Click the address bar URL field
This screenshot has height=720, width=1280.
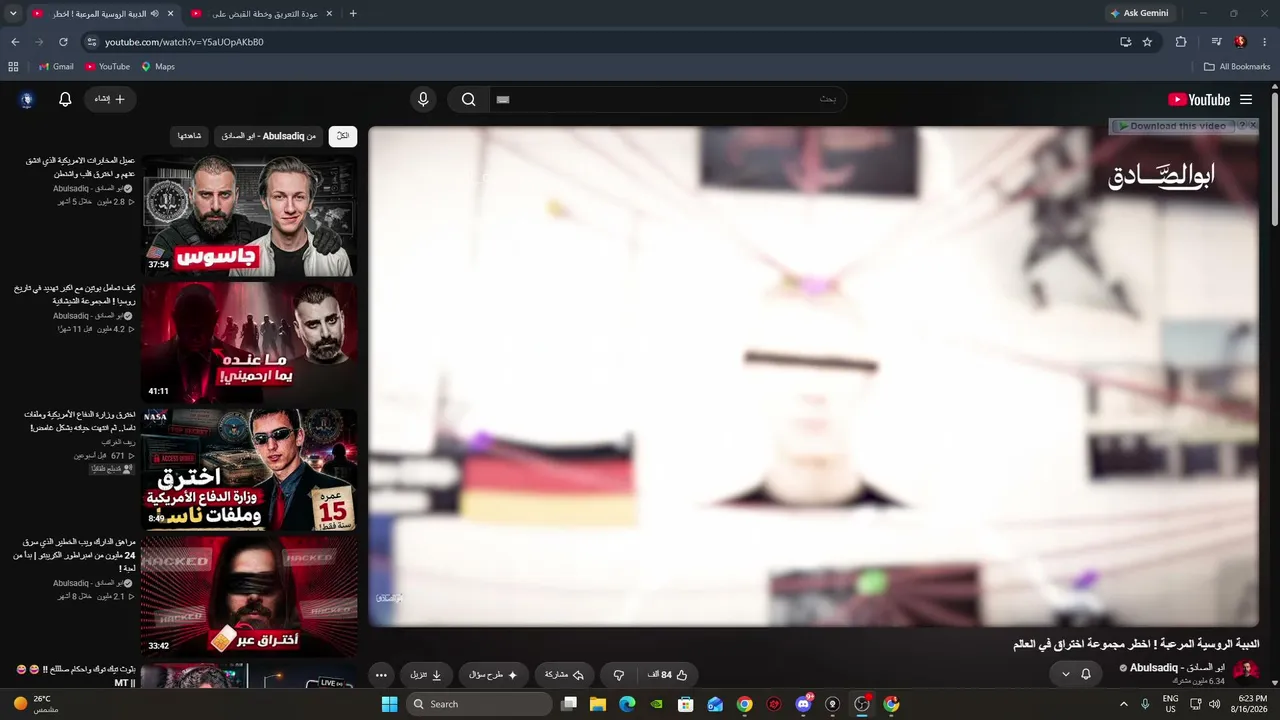click(600, 42)
